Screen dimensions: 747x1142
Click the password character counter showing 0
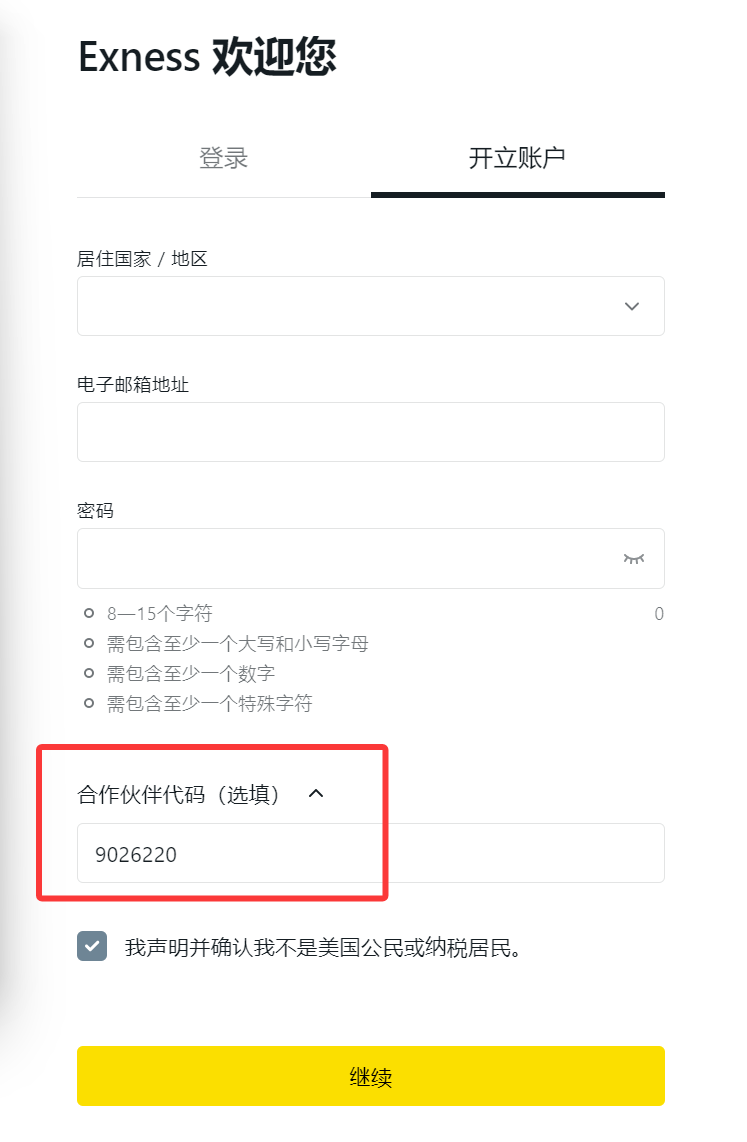click(658, 613)
